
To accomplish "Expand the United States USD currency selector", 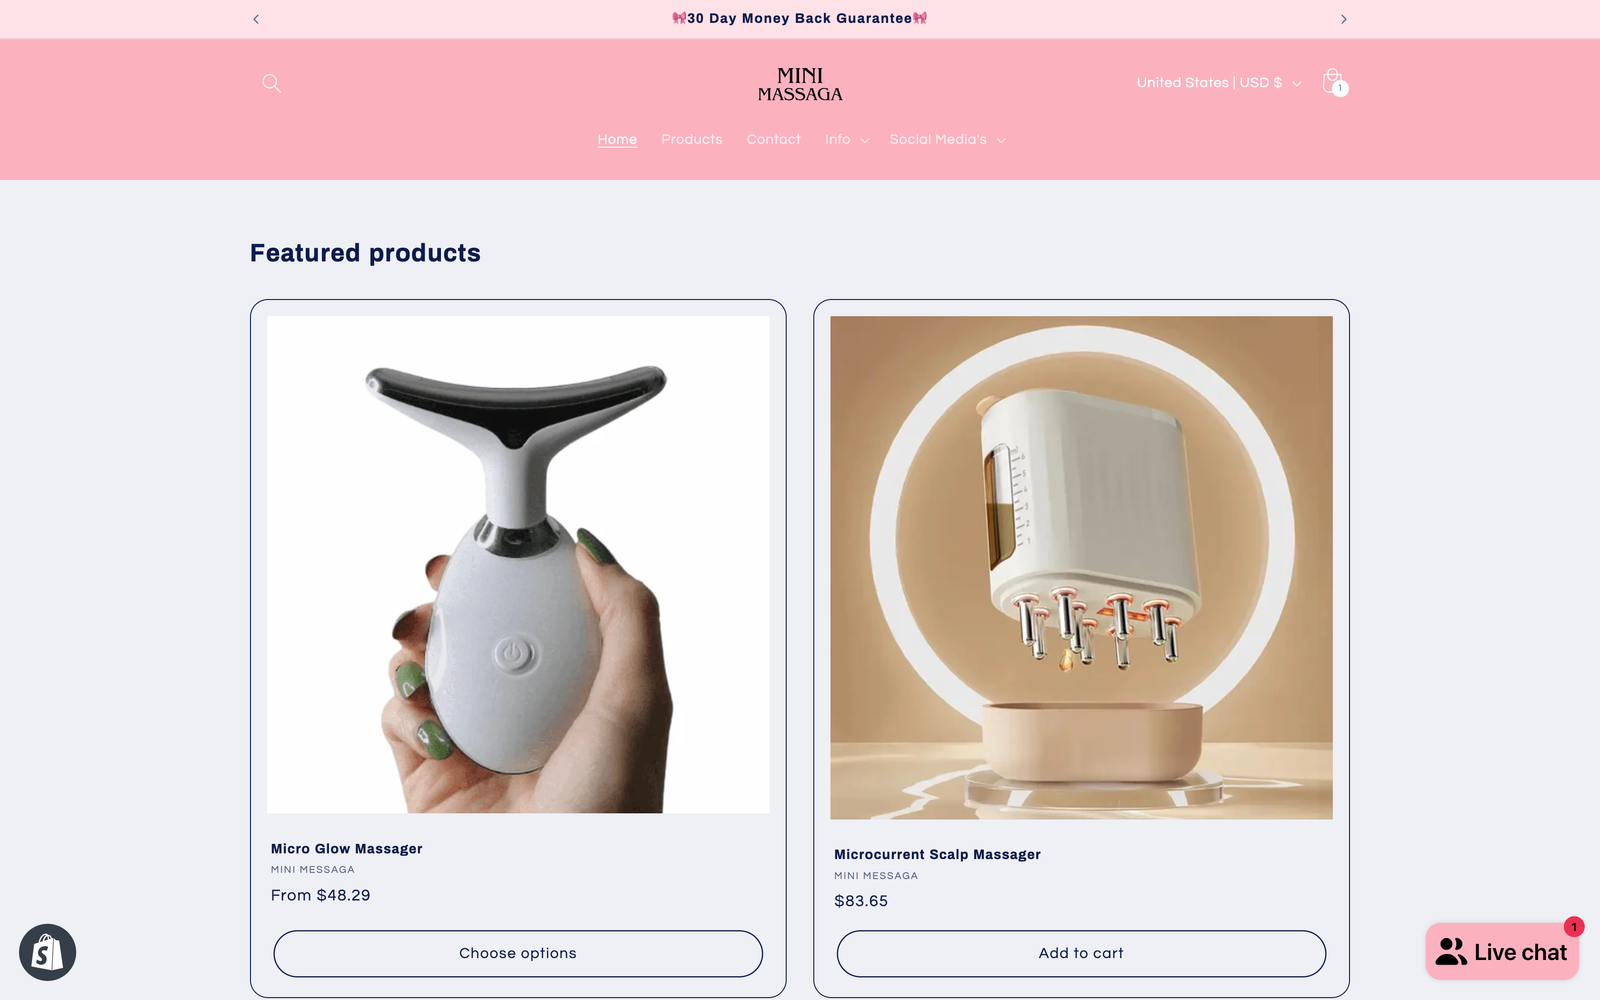I will 1218,83.
